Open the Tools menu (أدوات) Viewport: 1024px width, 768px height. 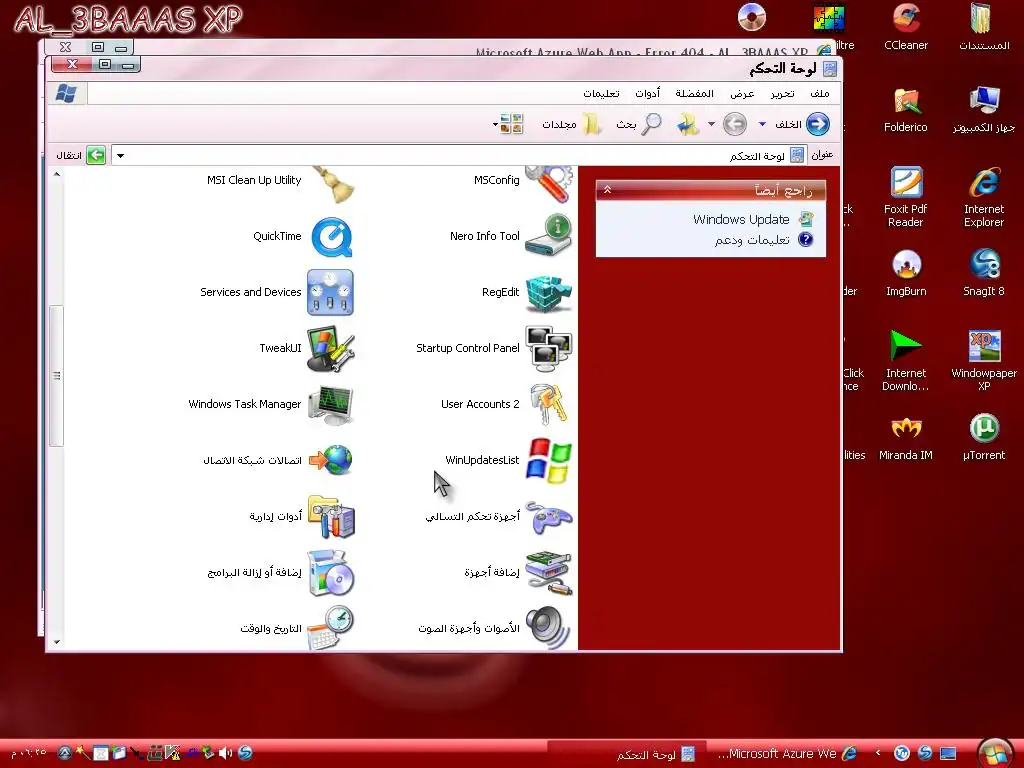pyautogui.click(x=647, y=93)
